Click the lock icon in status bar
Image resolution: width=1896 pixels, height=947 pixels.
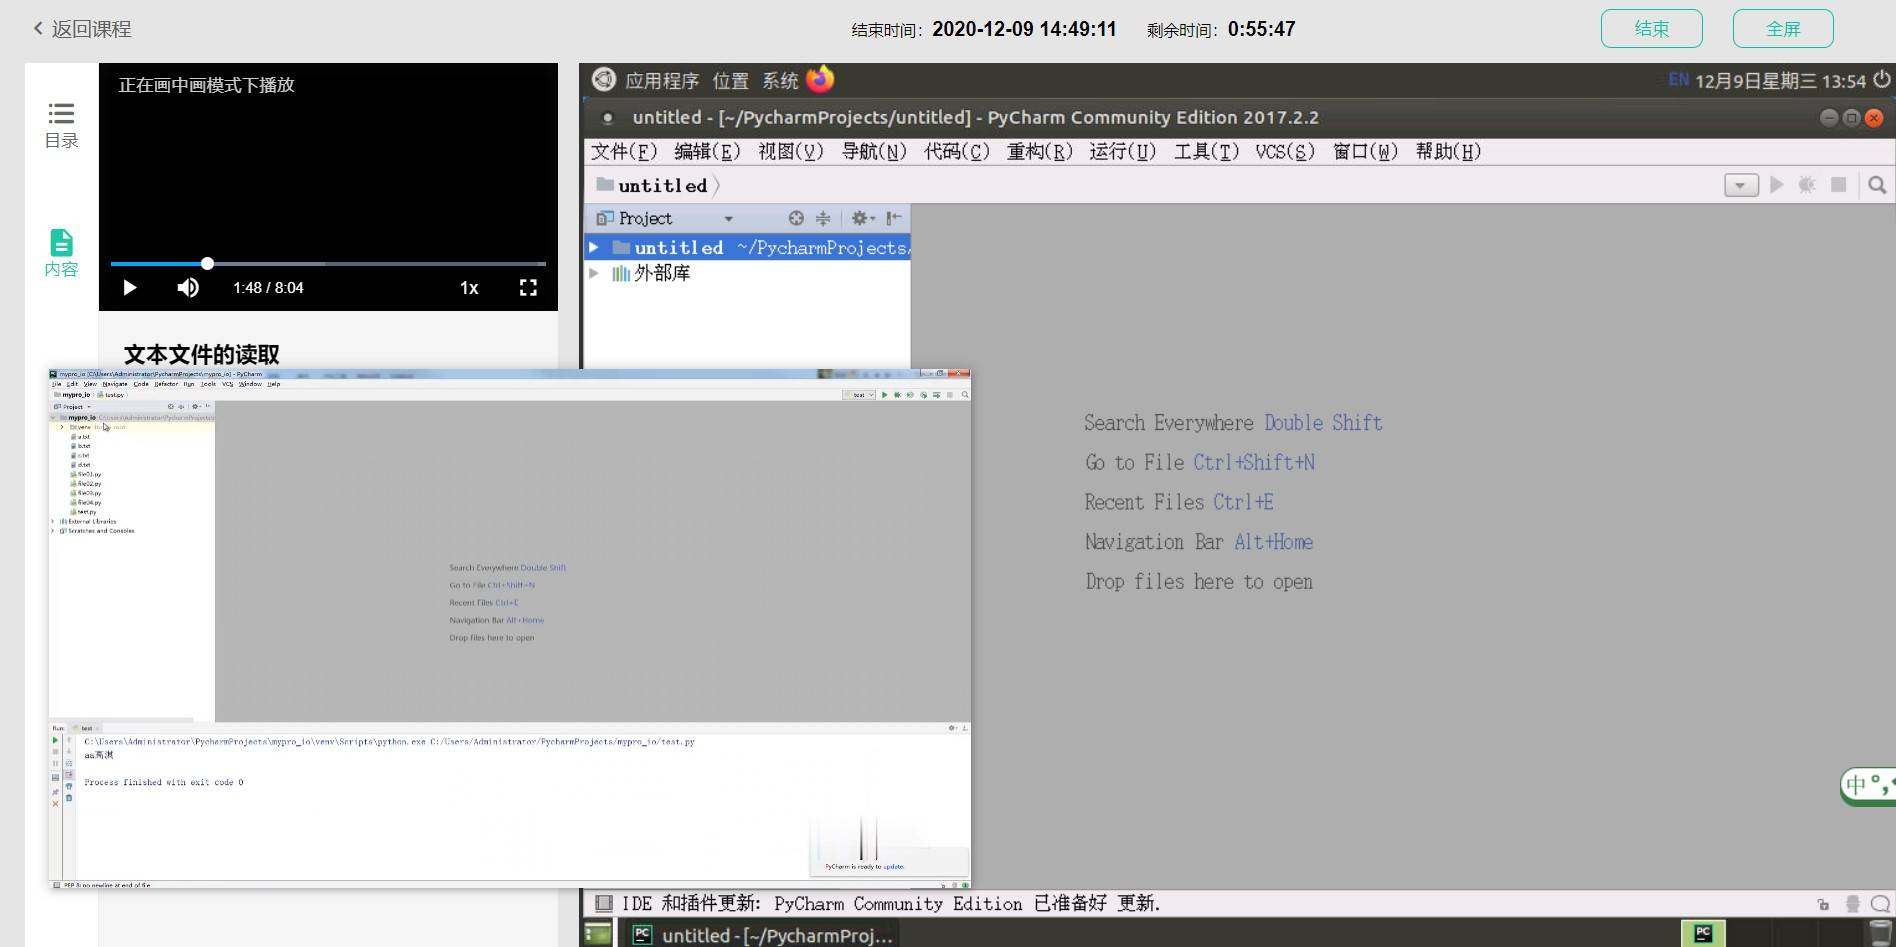coord(1823,904)
